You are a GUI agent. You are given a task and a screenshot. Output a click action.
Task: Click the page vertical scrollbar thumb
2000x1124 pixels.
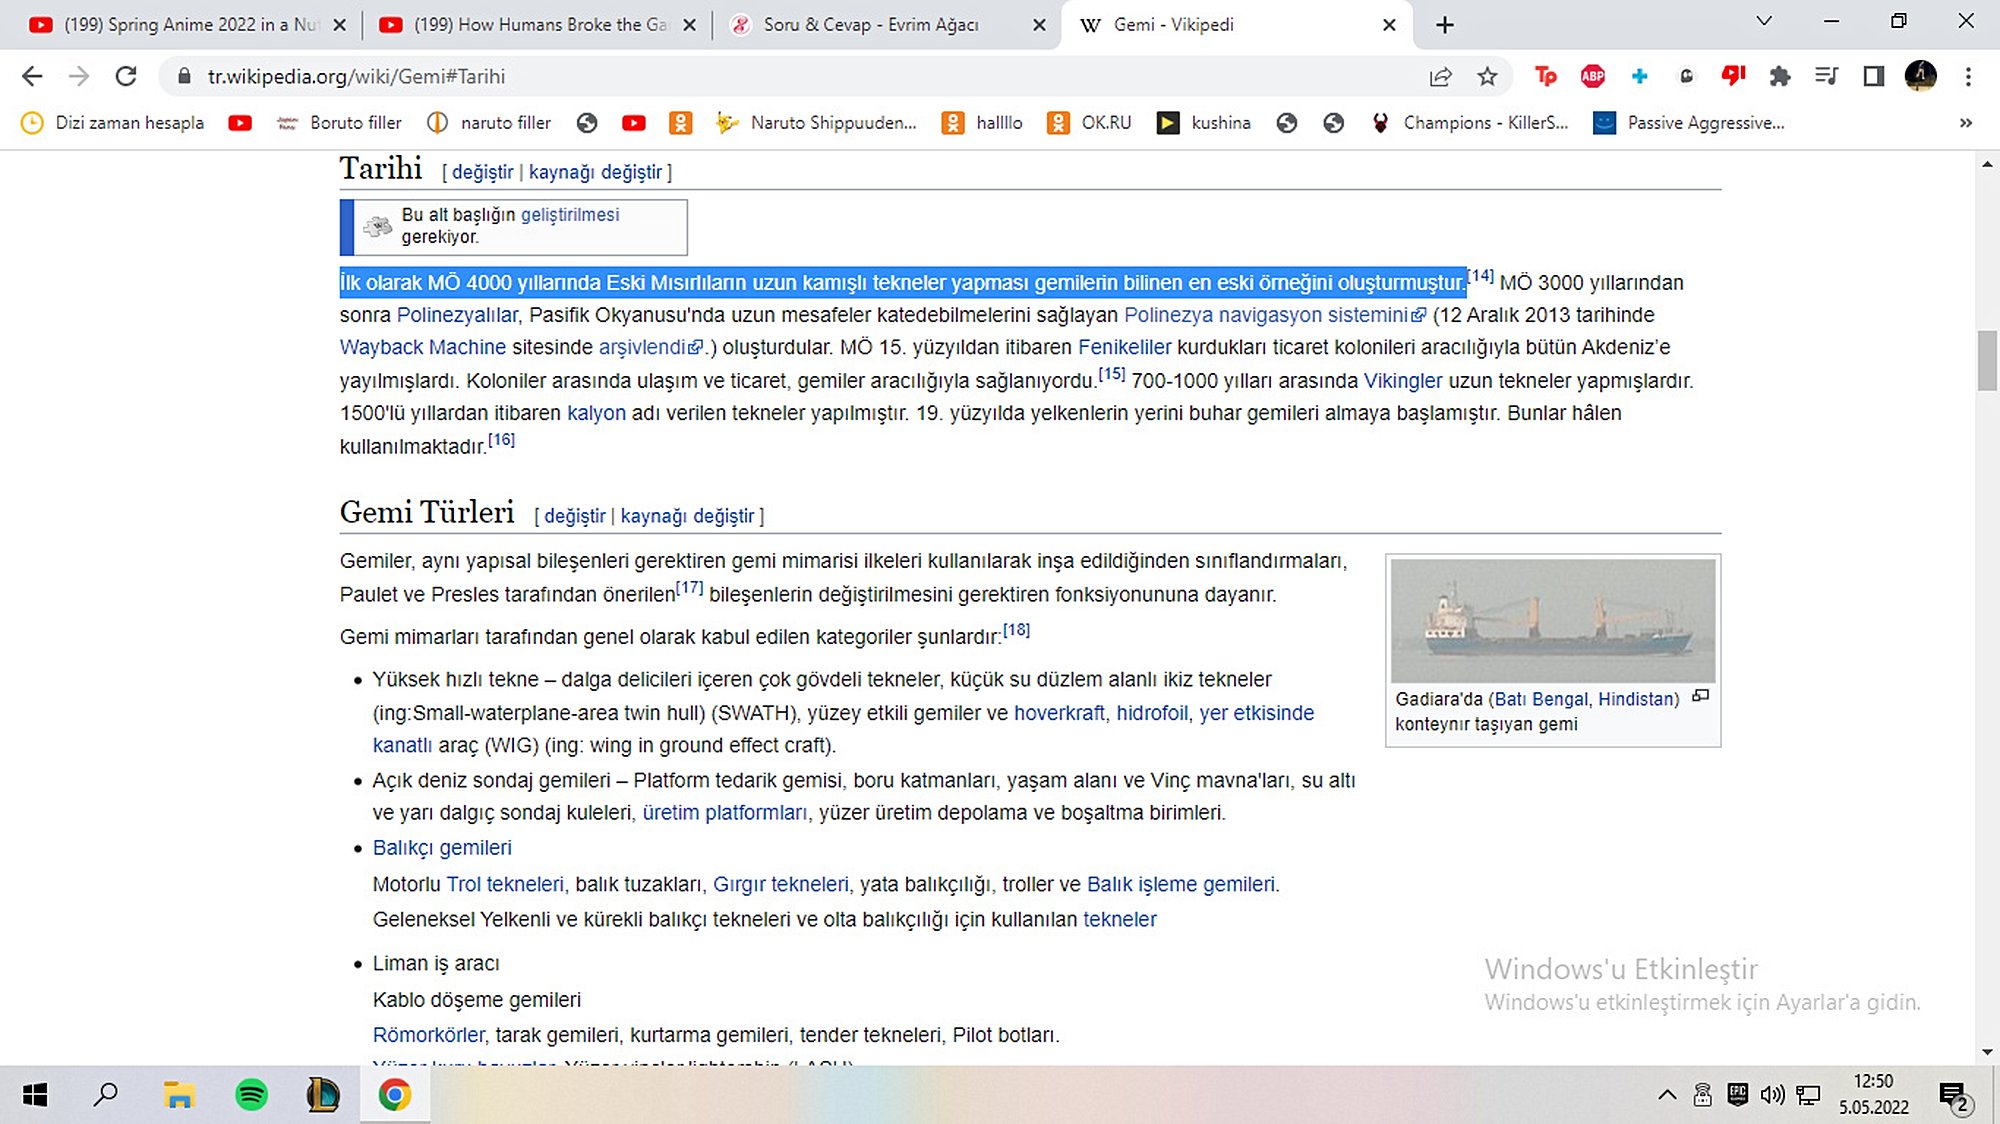point(1986,360)
